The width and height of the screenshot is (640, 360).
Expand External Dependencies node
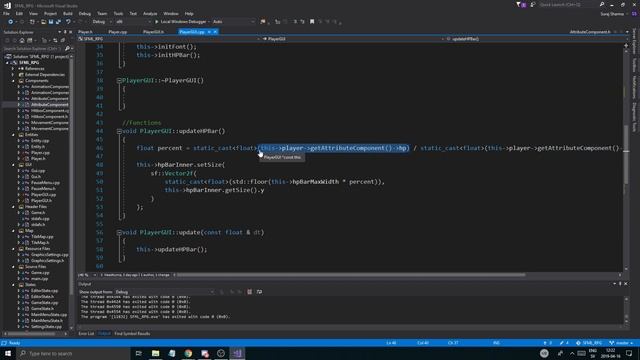tap(13, 75)
